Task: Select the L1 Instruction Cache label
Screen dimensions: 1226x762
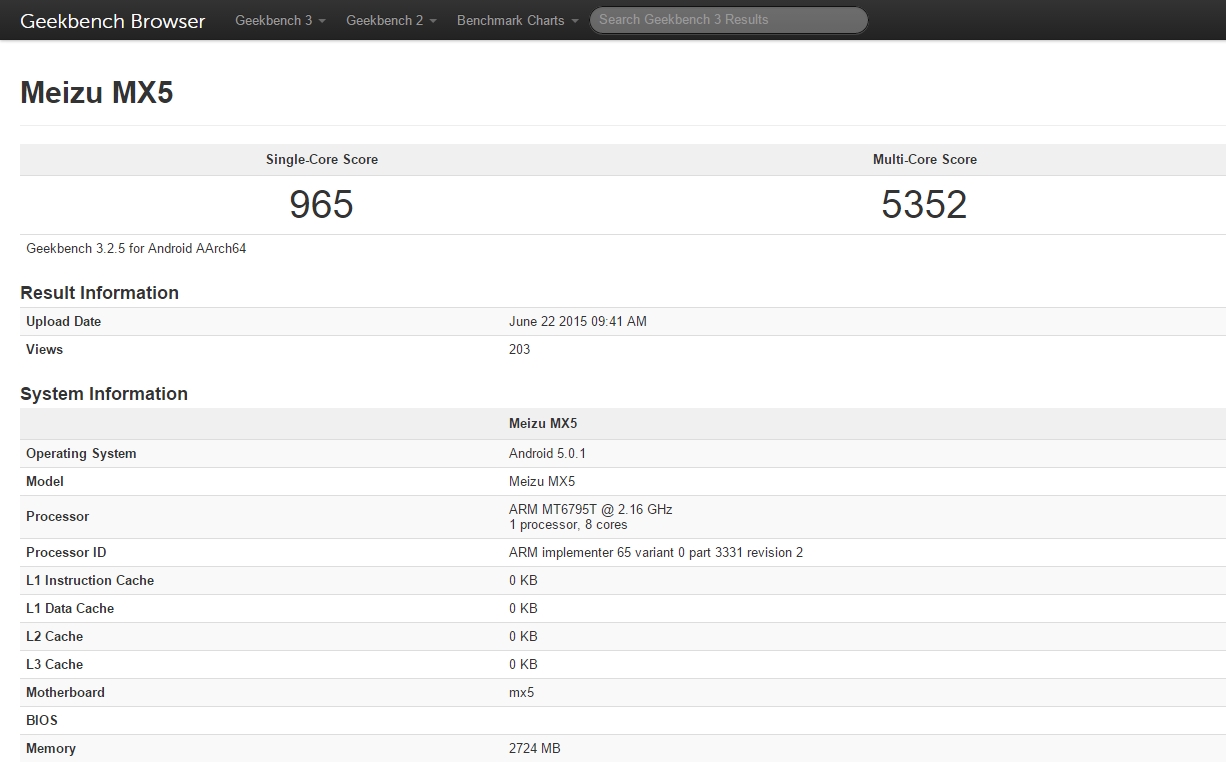Action: (90, 580)
